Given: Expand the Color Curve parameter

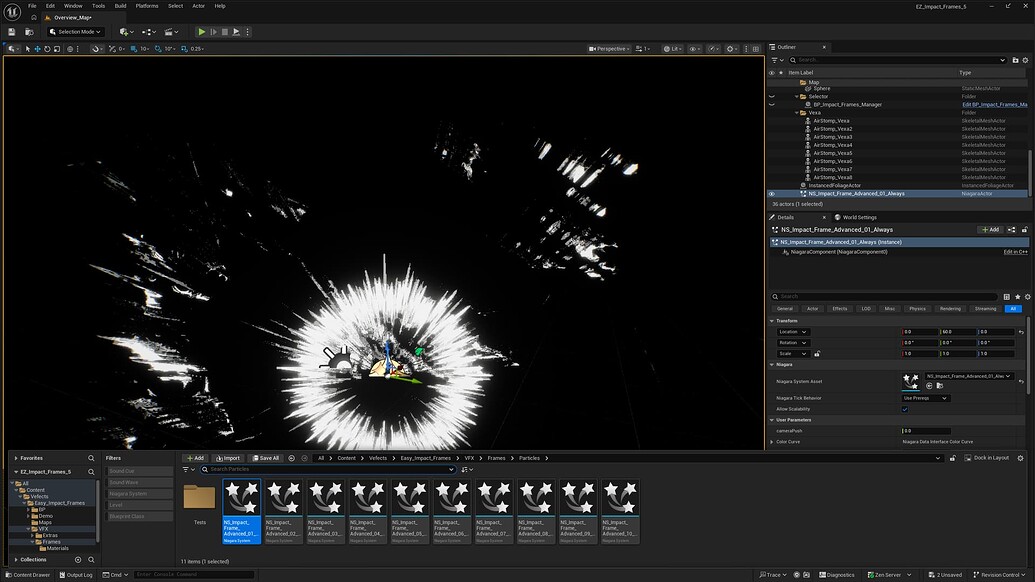Looking at the screenshot, I should pyautogui.click(x=772, y=442).
